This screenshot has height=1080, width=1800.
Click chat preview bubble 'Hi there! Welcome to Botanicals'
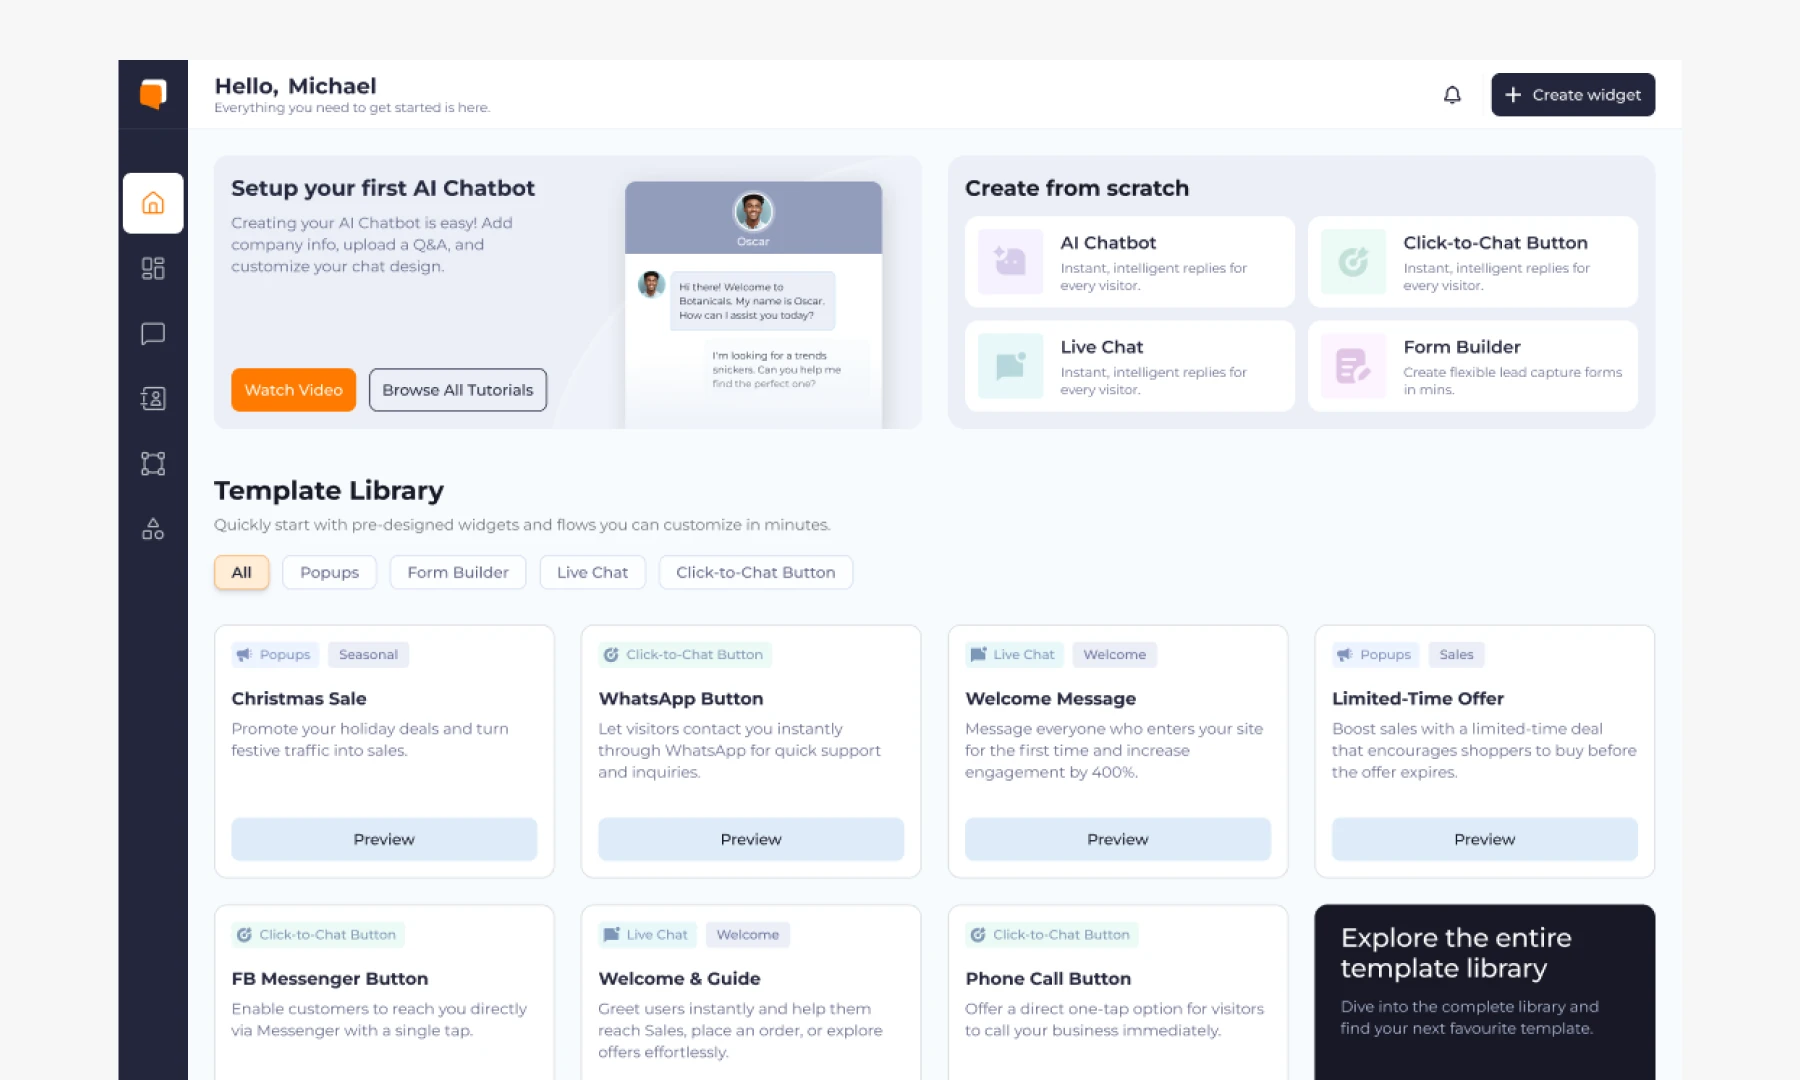(x=752, y=301)
